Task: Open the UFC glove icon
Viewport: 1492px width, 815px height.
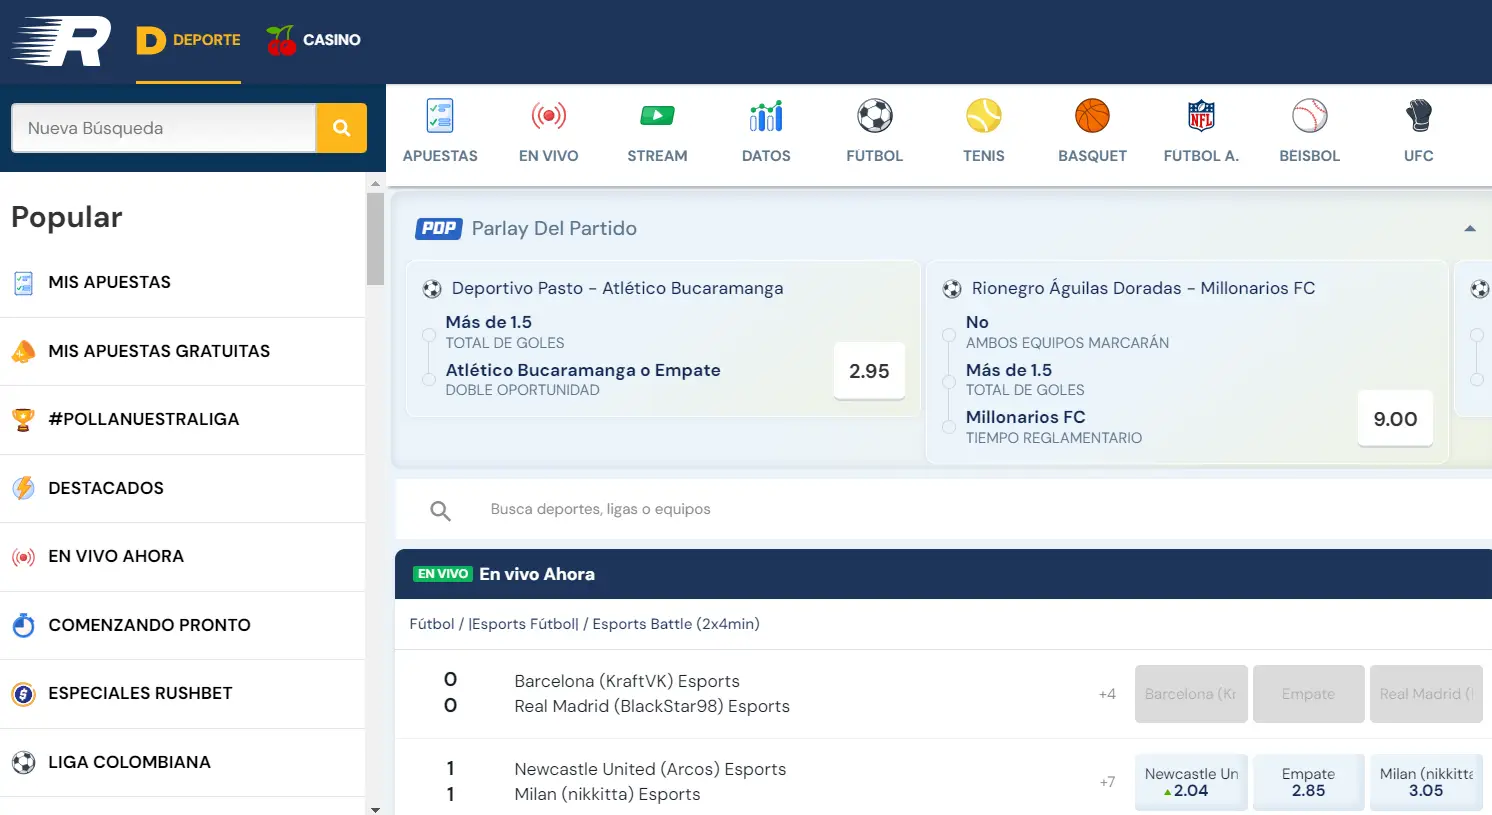Action: coord(1418,117)
